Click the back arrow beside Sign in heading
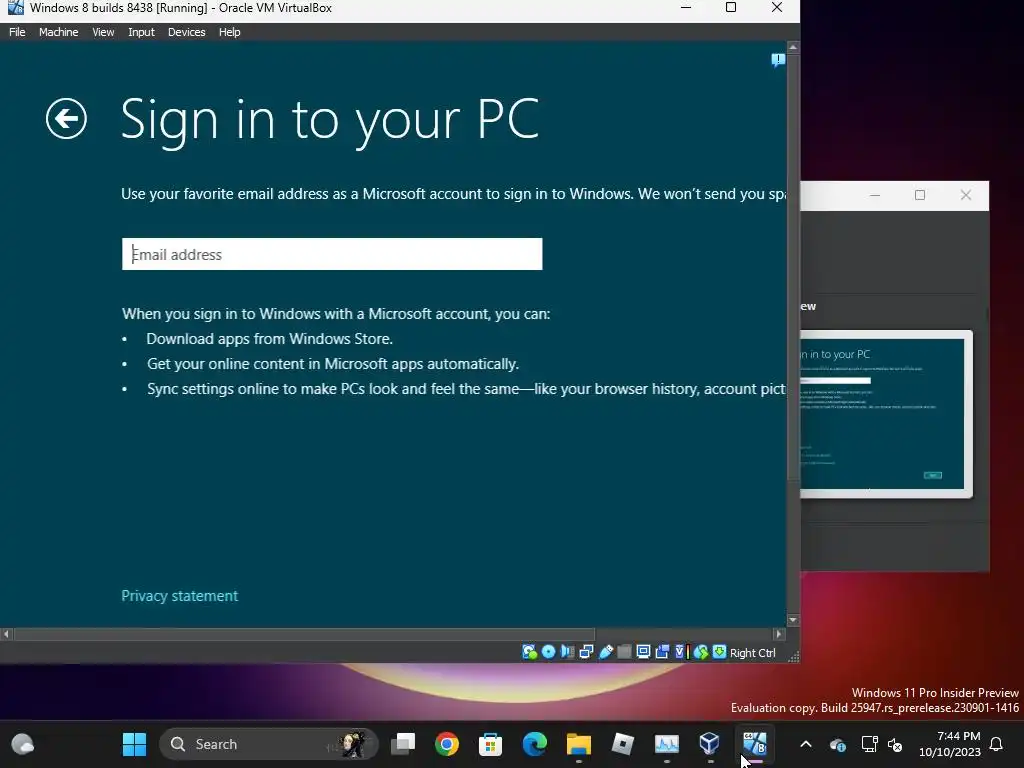The image size is (1024, 768). pos(66,119)
